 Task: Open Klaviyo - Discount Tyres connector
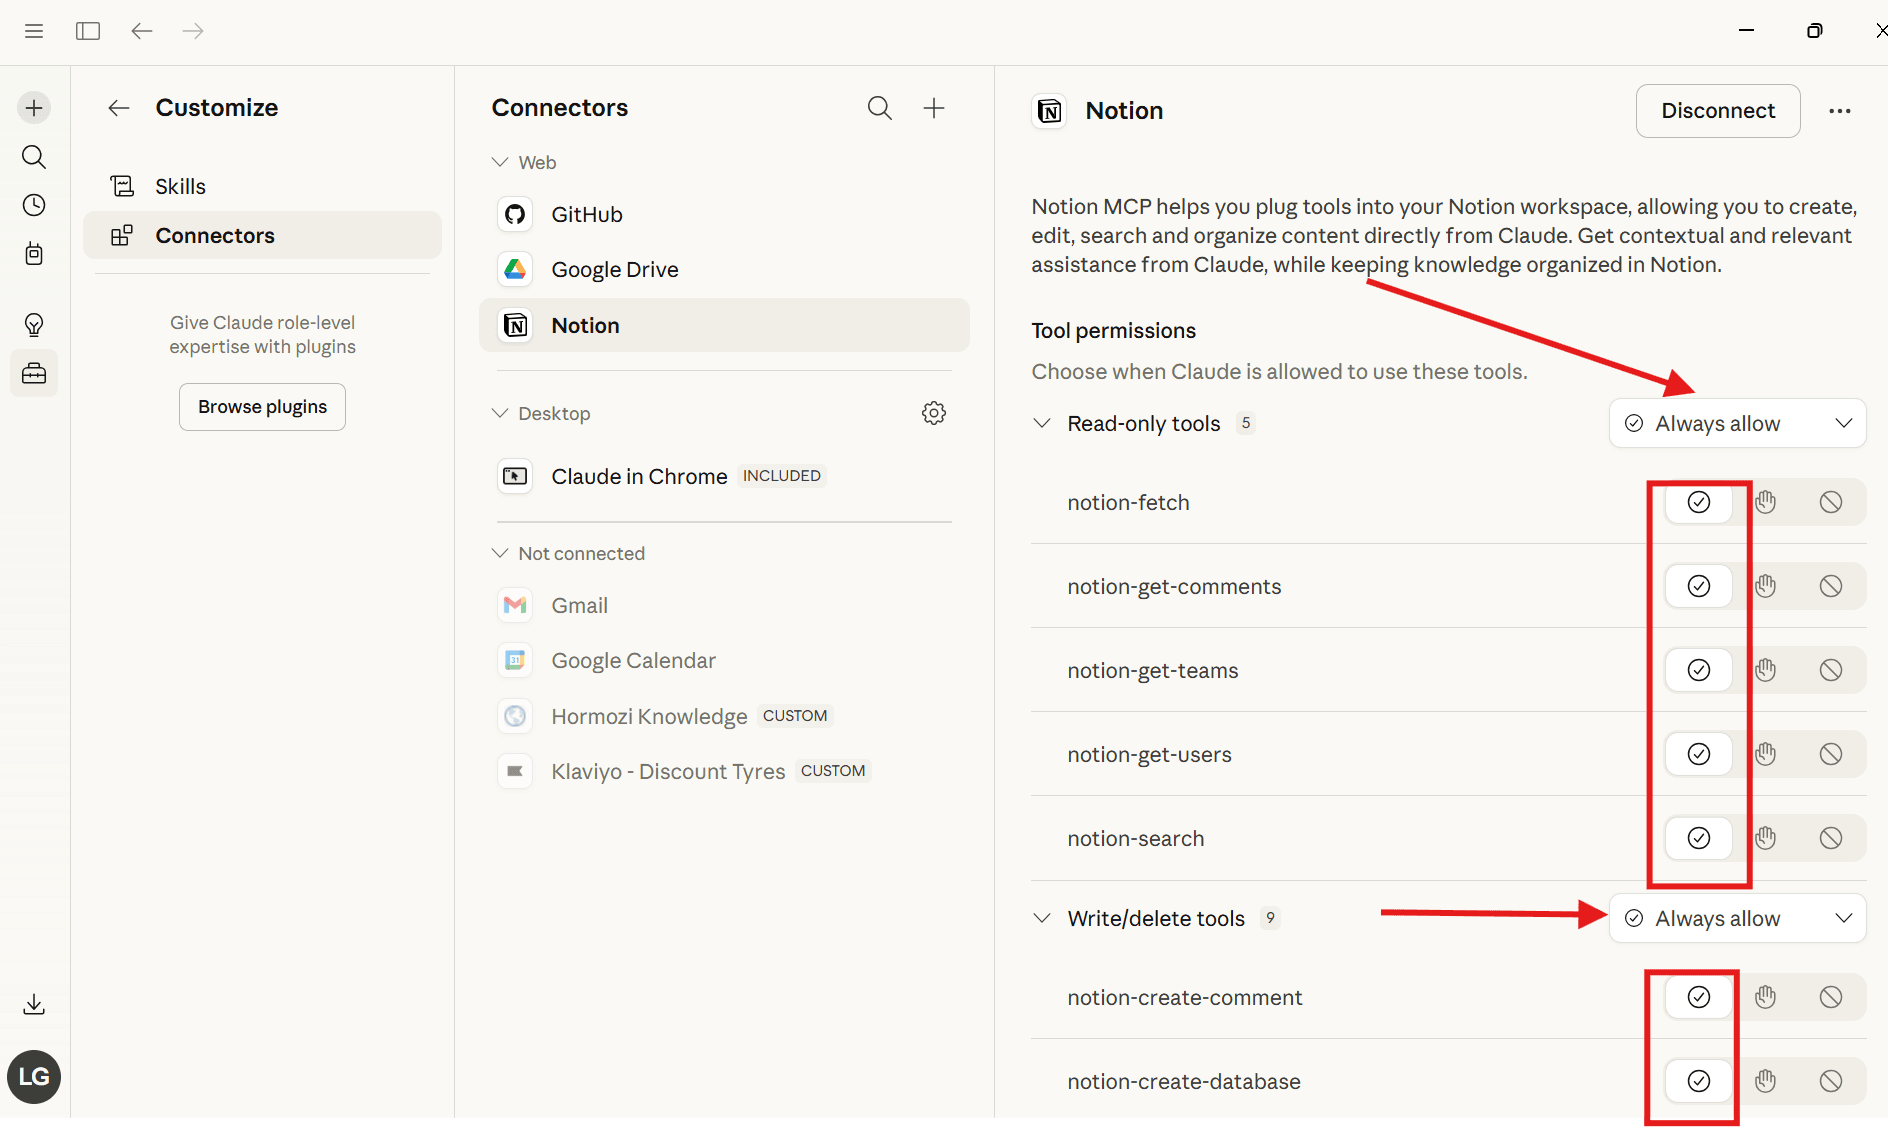(x=724, y=772)
